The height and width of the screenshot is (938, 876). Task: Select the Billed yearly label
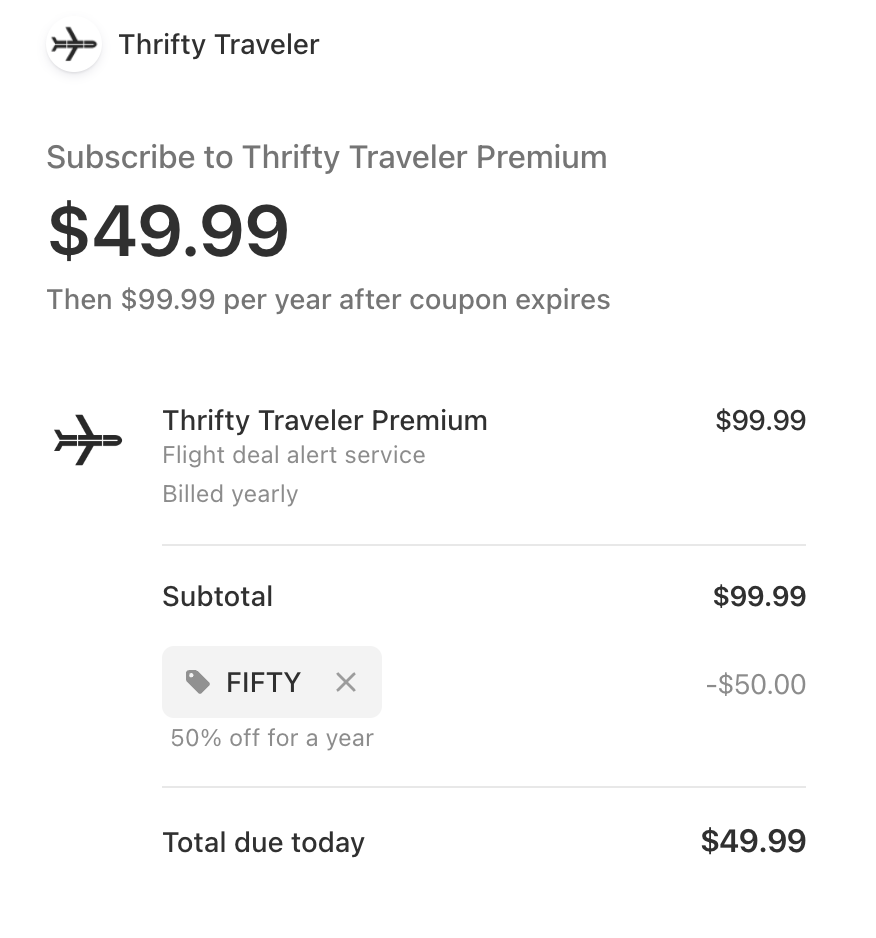(x=230, y=493)
